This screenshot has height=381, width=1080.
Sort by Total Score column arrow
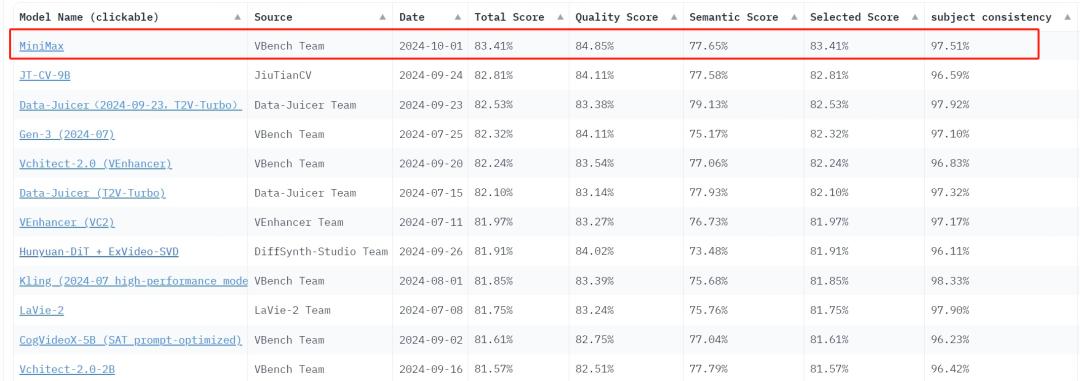point(560,17)
